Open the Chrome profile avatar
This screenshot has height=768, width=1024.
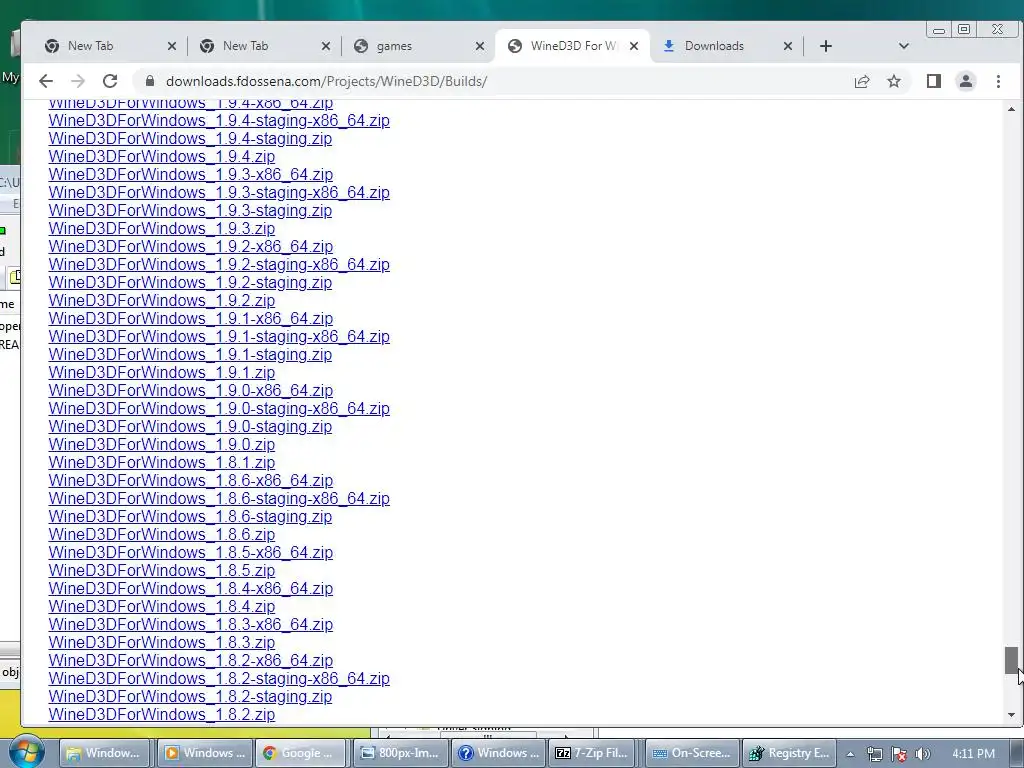(x=966, y=81)
